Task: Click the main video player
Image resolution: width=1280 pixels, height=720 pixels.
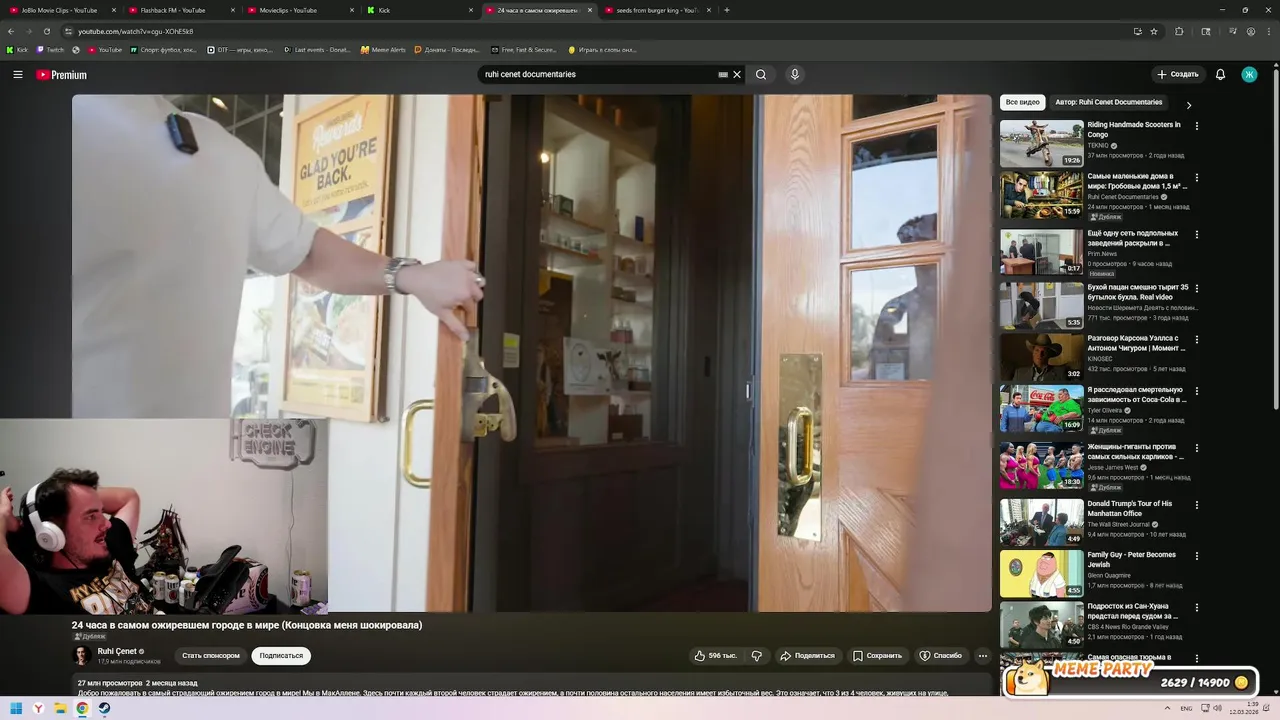Action: pos(531,353)
